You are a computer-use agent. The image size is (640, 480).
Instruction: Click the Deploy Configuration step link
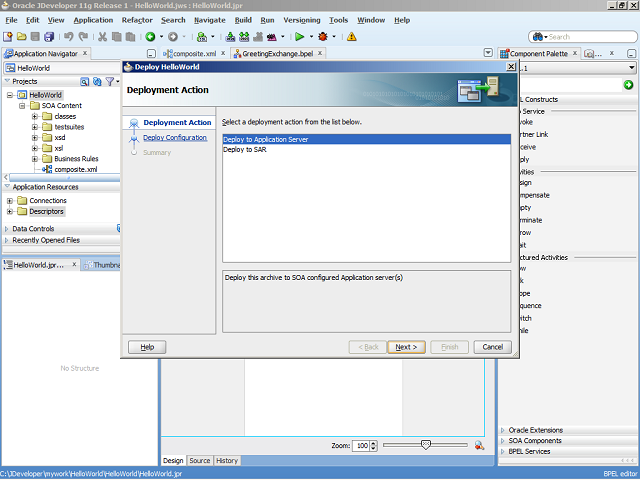pyautogui.click(x=174, y=138)
